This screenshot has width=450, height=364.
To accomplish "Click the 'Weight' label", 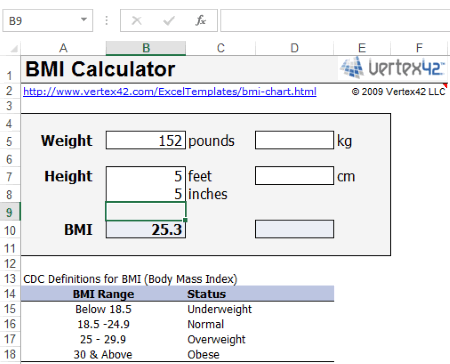I will pyautogui.click(x=67, y=141).
